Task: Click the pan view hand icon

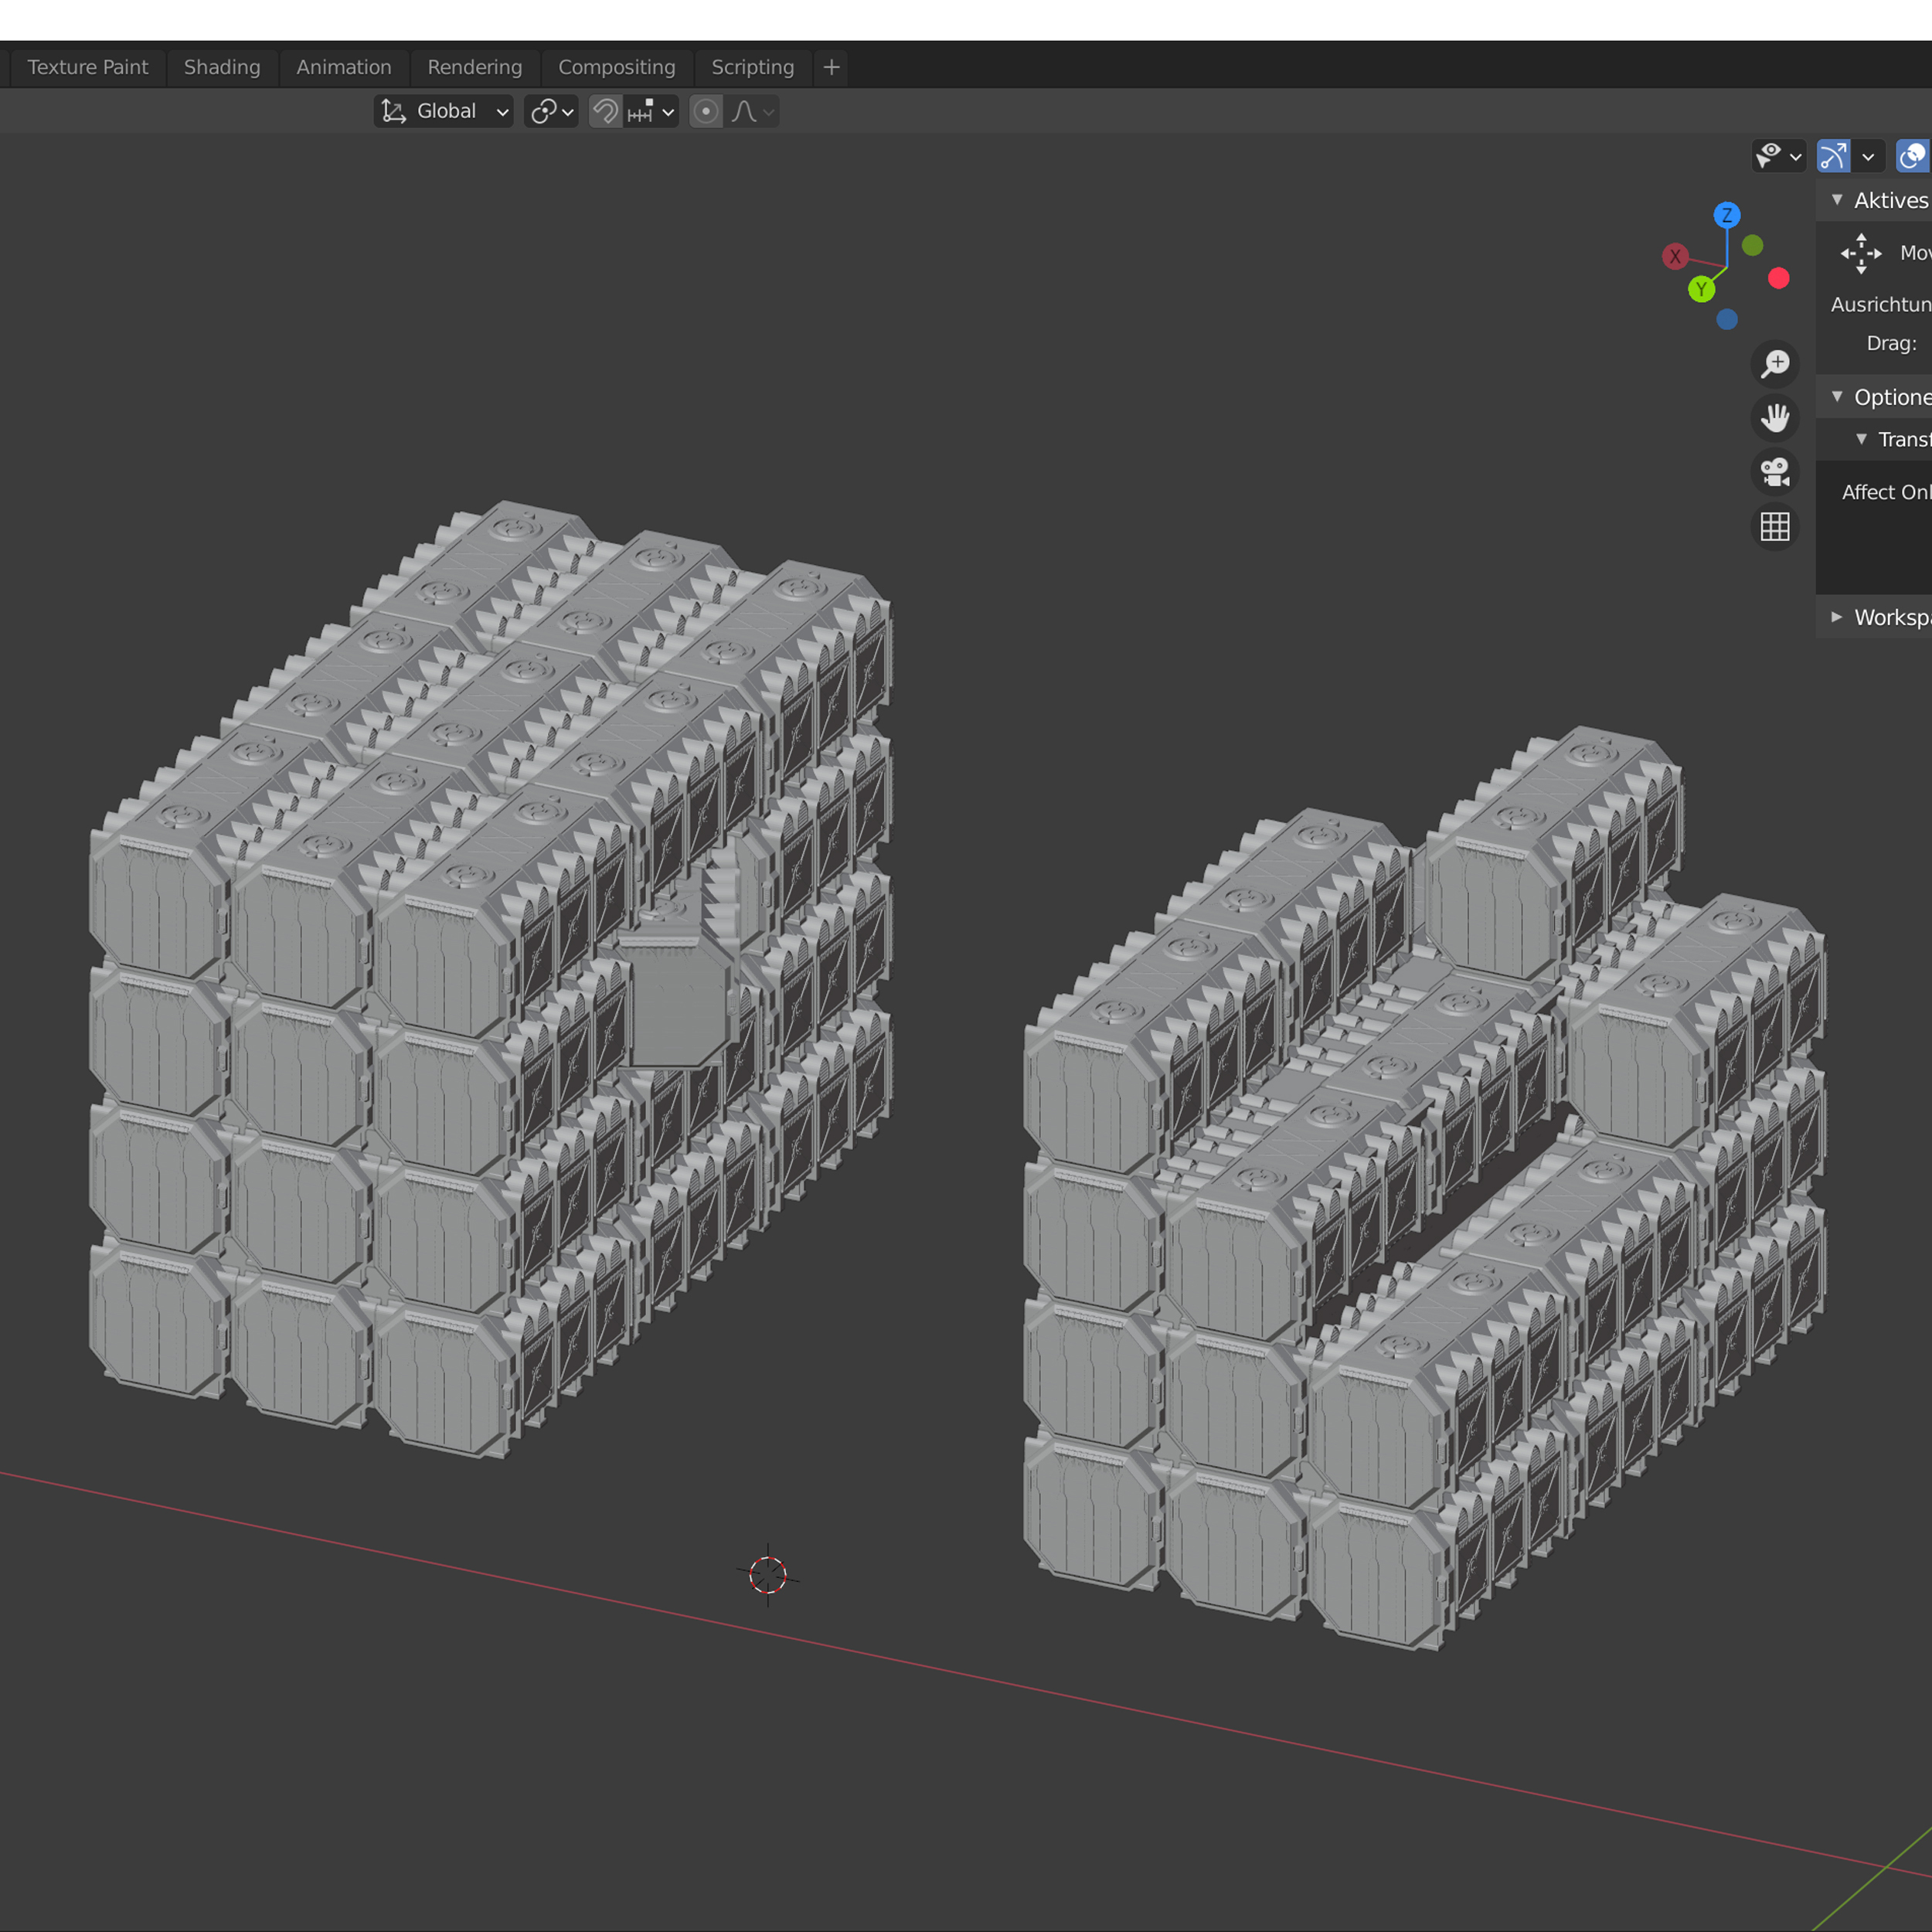Action: [1775, 418]
